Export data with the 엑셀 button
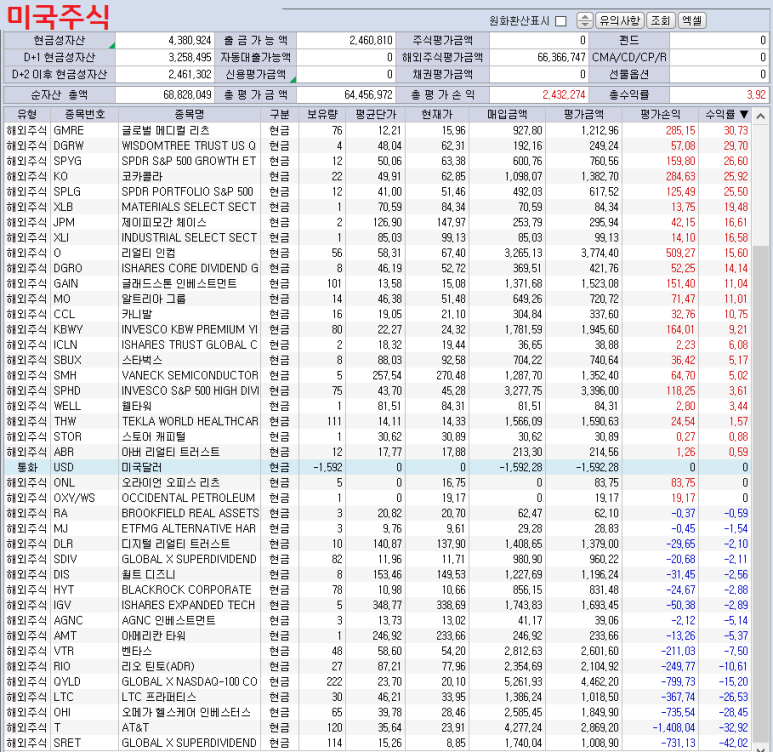 692,21
